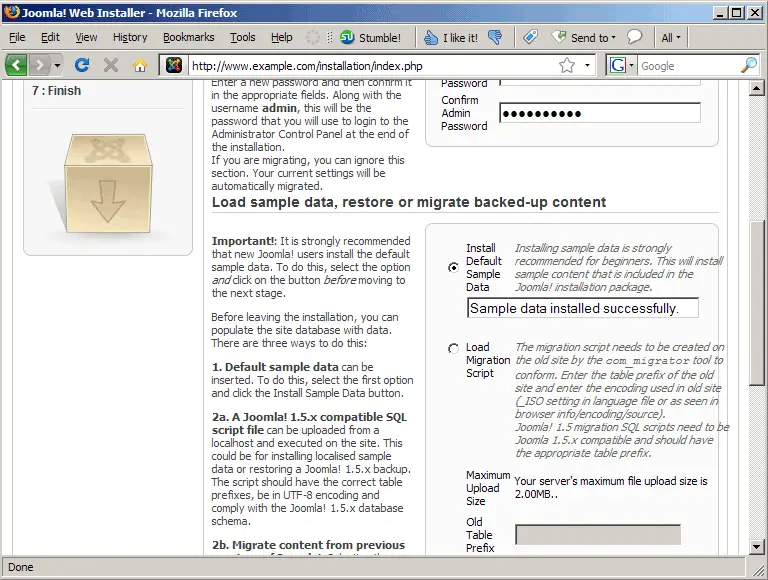Viewport: 768px width, 580px height.
Task: Go back with the green Back arrow
Action: [16, 65]
